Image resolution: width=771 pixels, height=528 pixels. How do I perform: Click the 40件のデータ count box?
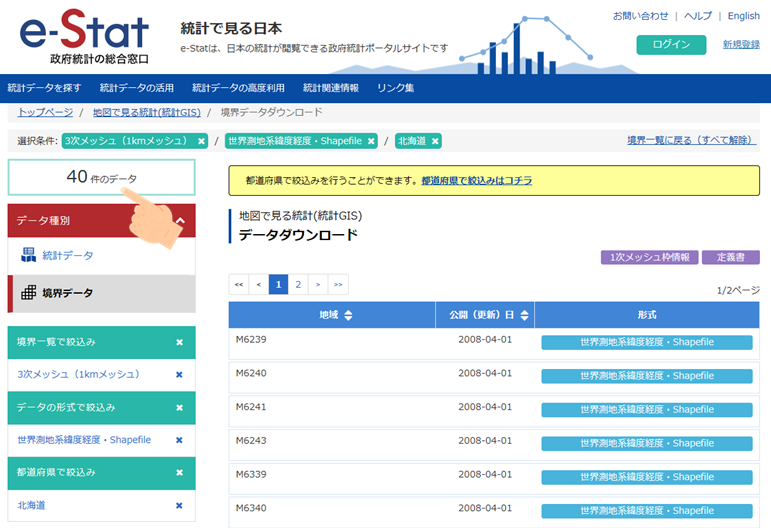101,177
